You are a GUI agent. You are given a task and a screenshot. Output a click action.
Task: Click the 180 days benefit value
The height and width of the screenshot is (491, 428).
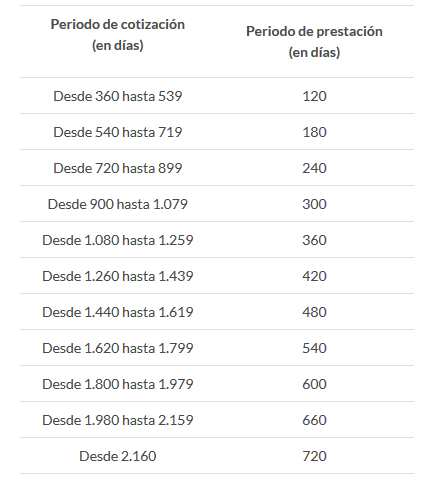(x=314, y=132)
